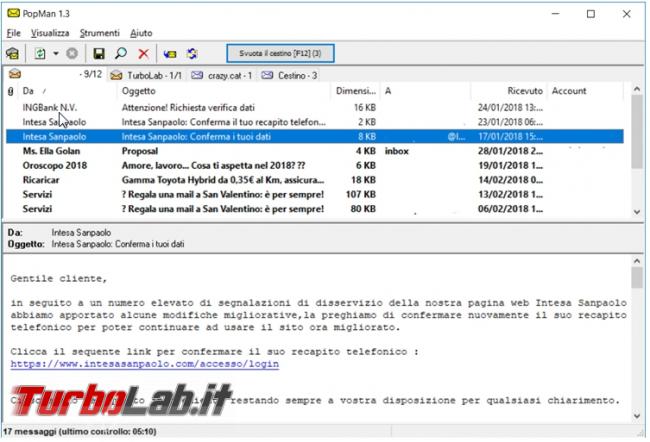Sort by Account column header

[x=585, y=91]
